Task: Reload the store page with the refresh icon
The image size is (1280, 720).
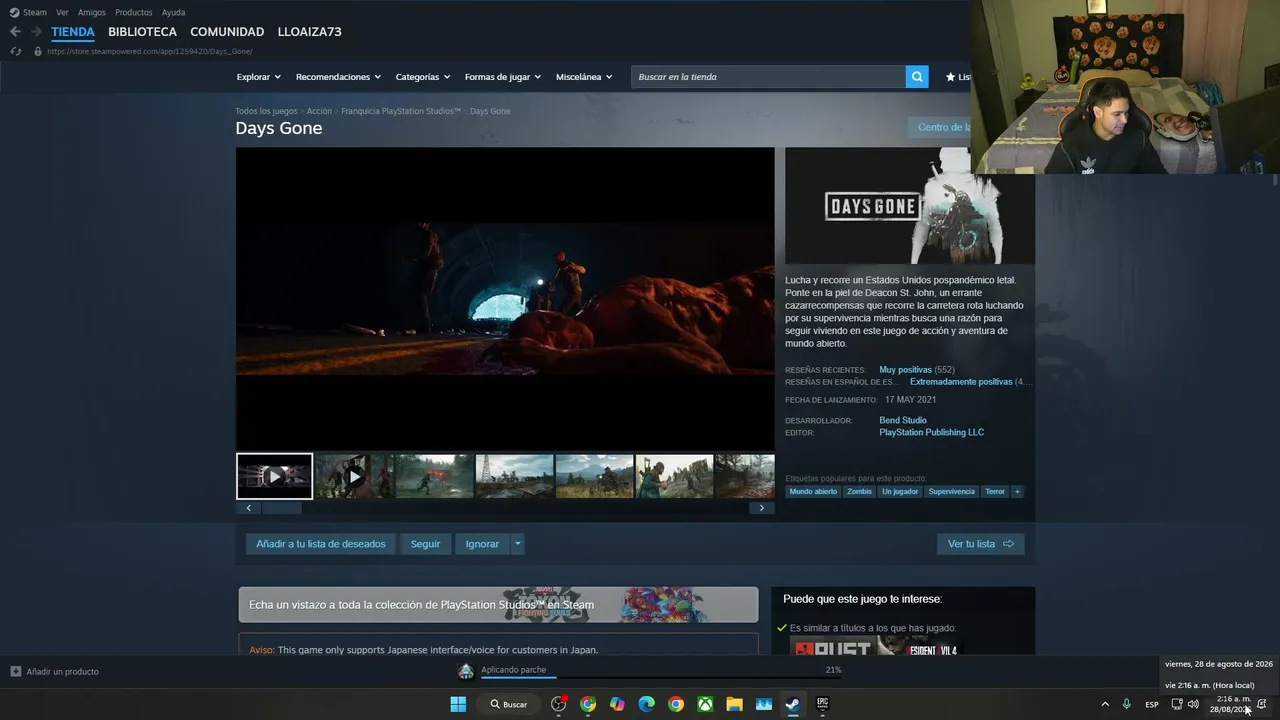Action: (x=15, y=51)
